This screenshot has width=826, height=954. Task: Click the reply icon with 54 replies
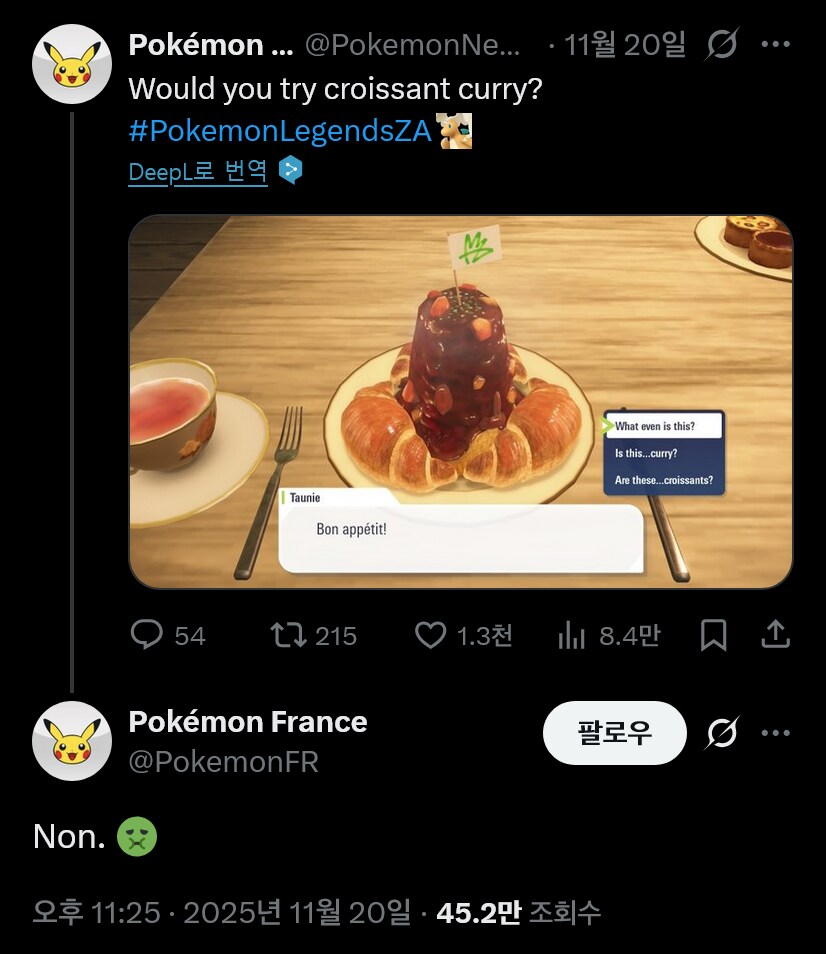click(x=148, y=635)
